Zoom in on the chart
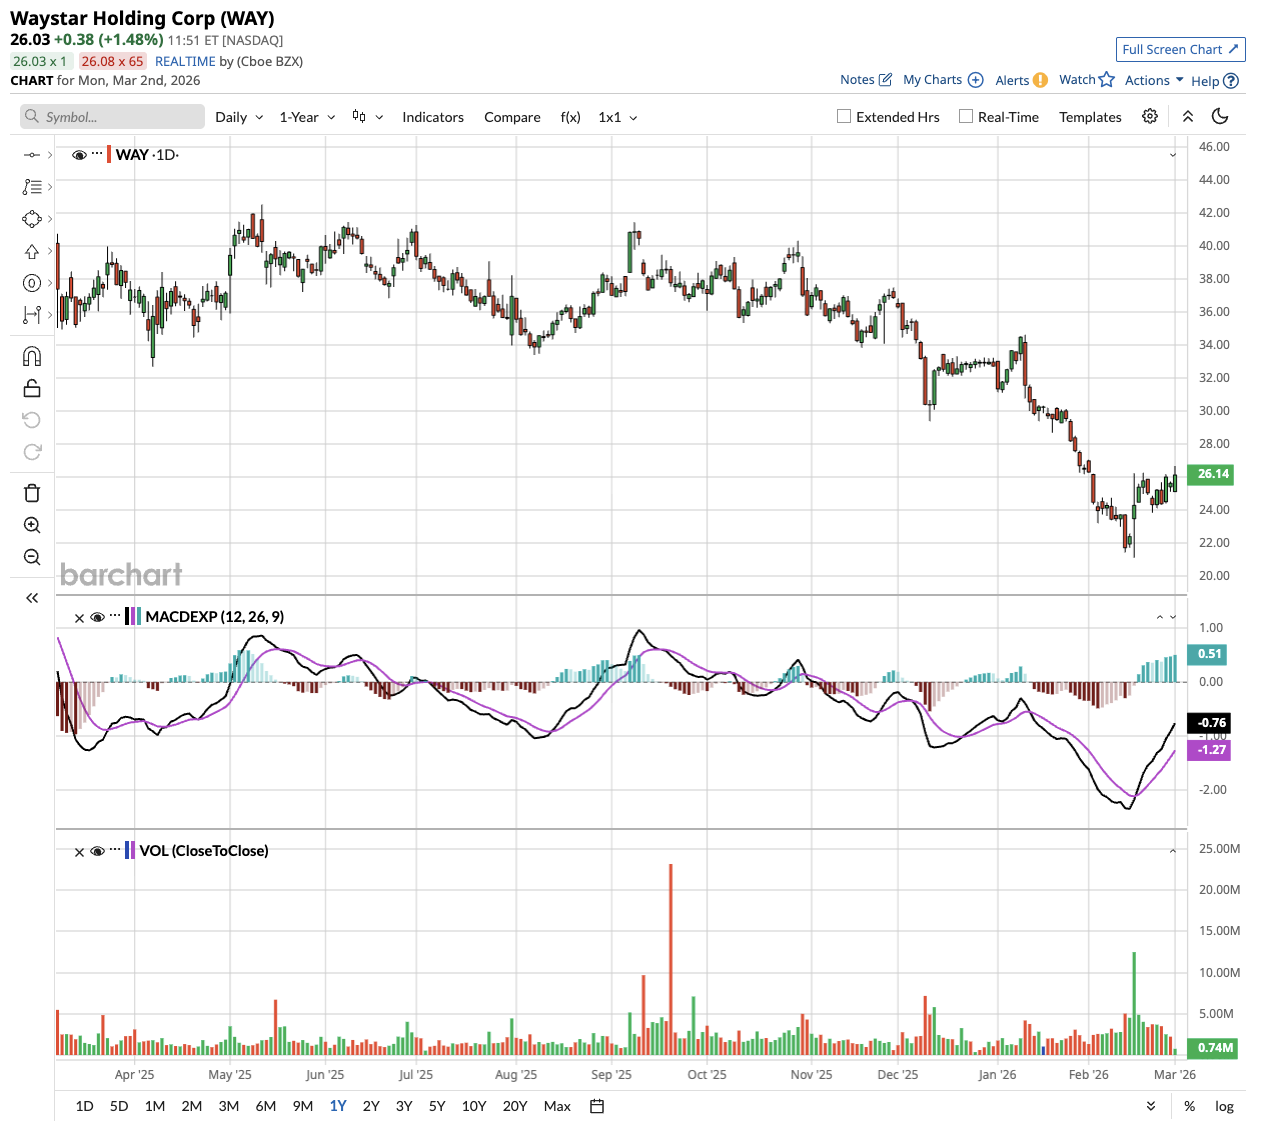The height and width of the screenshot is (1132, 1282). coord(32,525)
